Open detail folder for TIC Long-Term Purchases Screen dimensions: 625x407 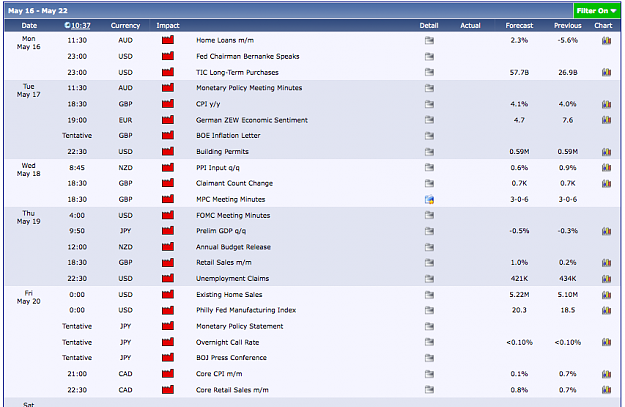[429, 72]
